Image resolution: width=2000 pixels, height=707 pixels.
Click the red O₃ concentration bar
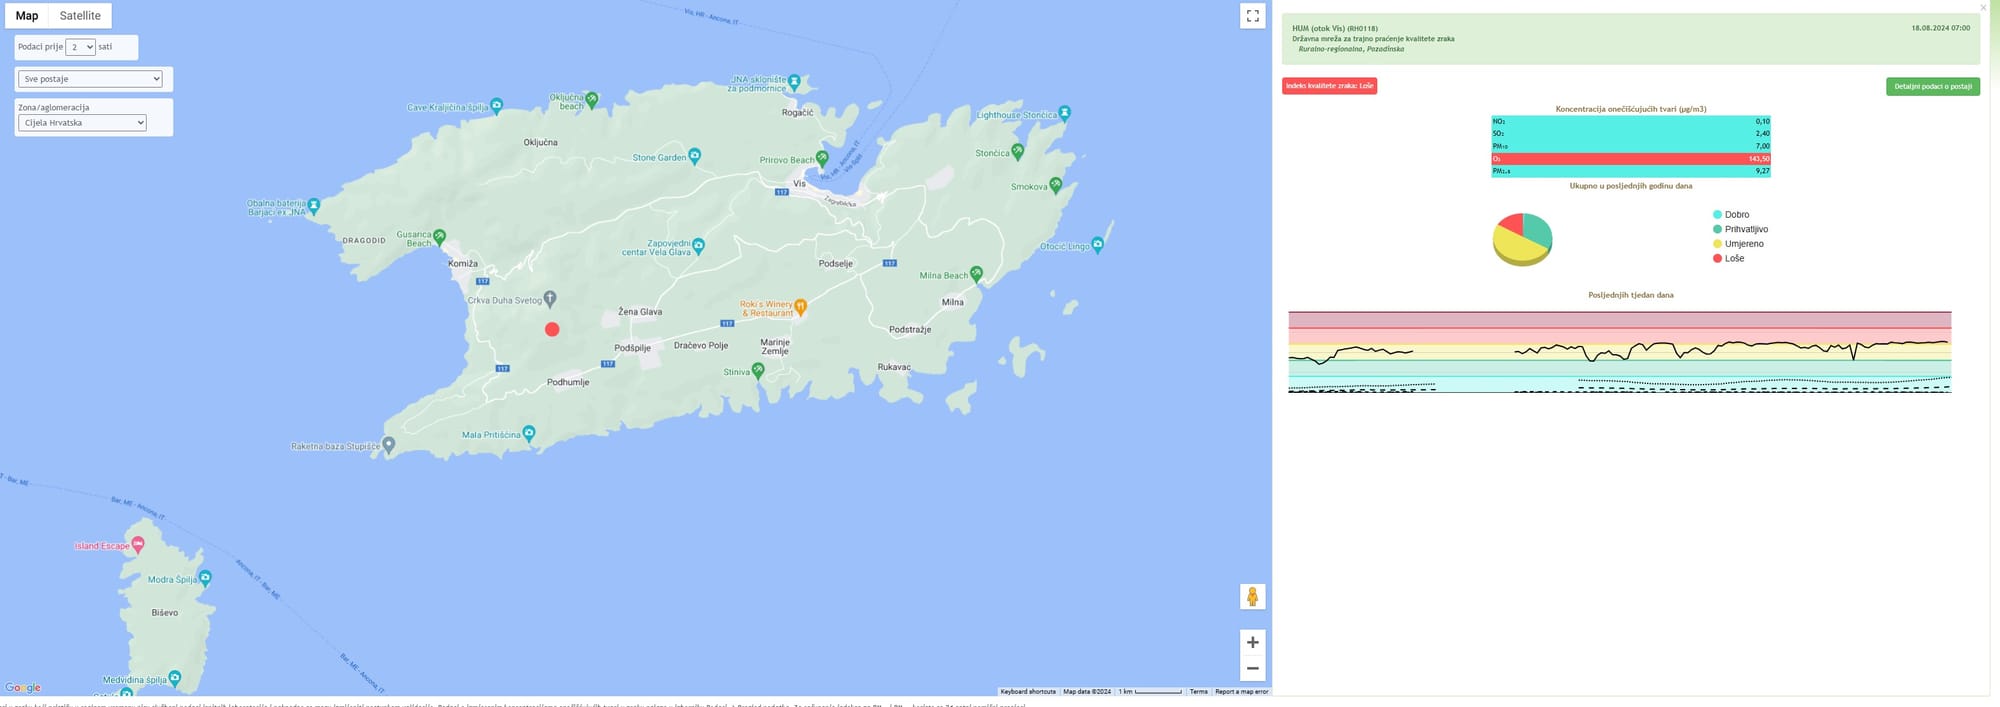click(x=1630, y=159)
